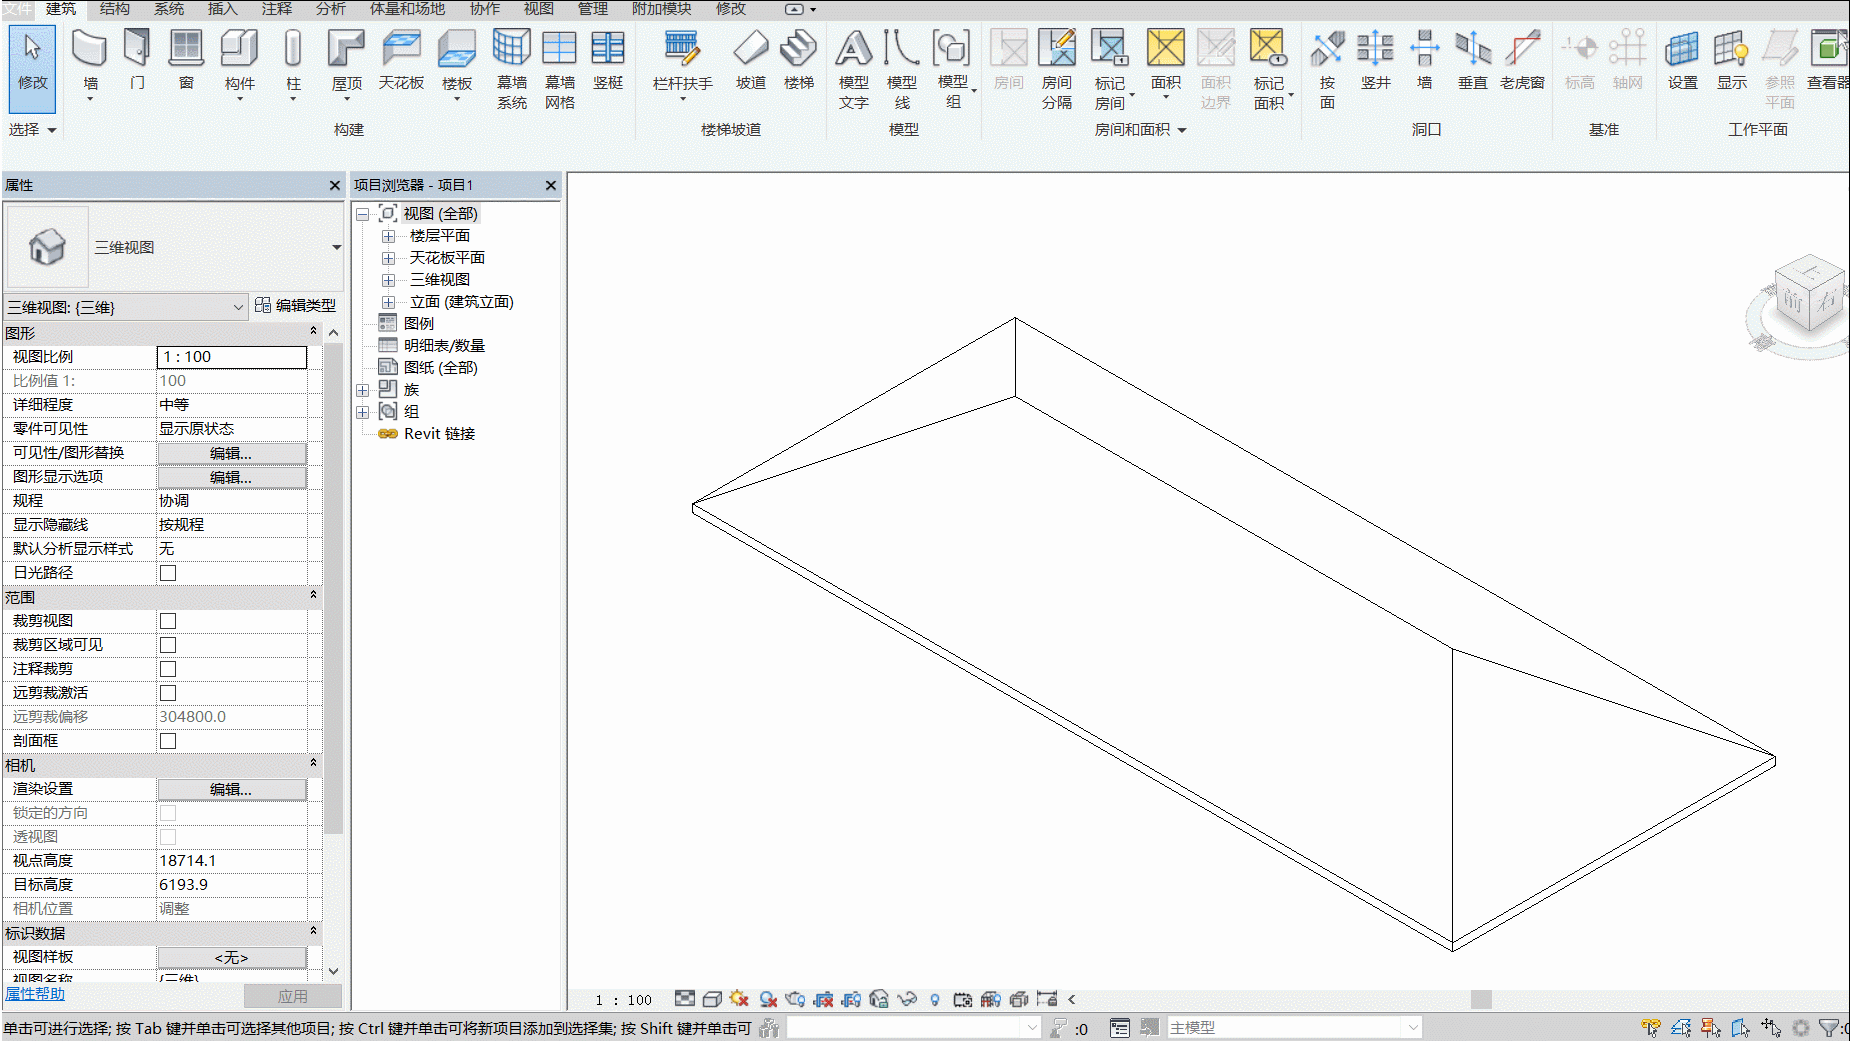Expand the 楼层平面 tree node

(x=388, y=236)
